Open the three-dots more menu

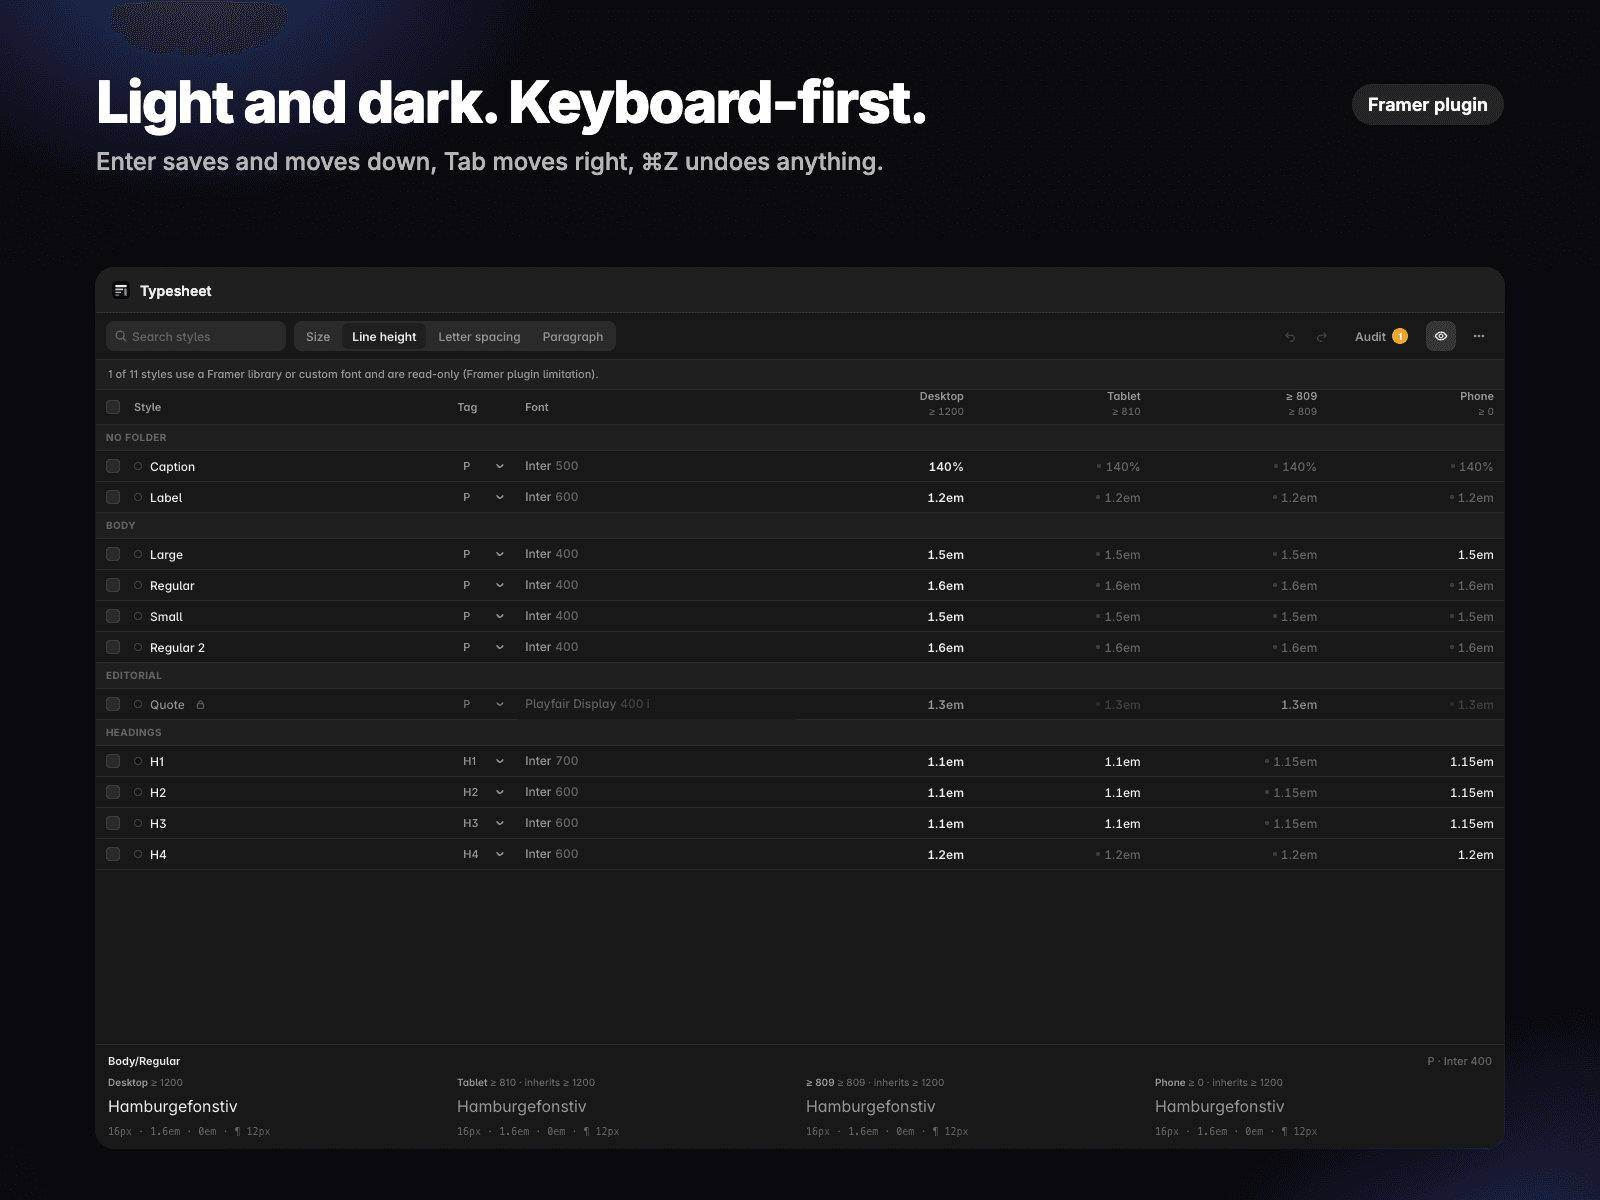coord(1479,336)
